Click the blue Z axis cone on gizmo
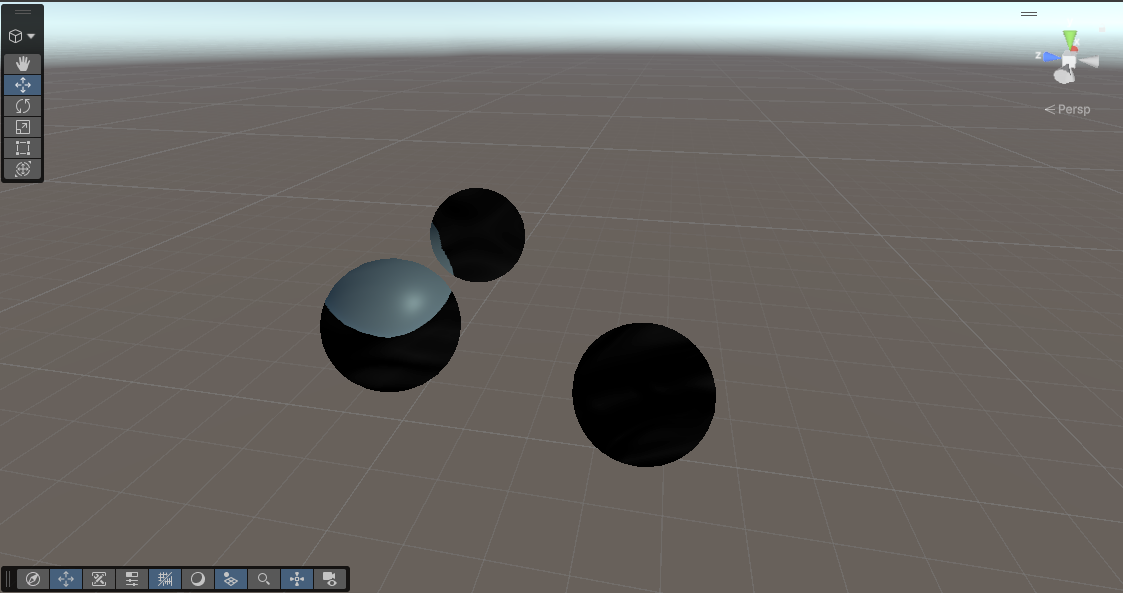The image size is (1123, 593). pyautogui.click(x=1052, y=57)
